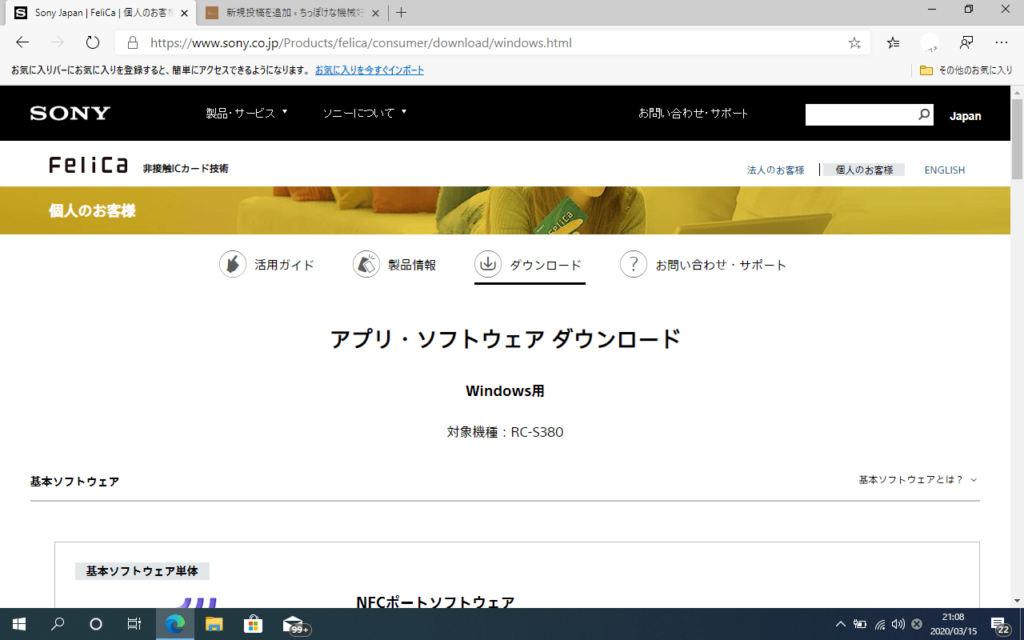Open Windows taskbar search
The image size is (1024, 640).
tap(57, 624)
